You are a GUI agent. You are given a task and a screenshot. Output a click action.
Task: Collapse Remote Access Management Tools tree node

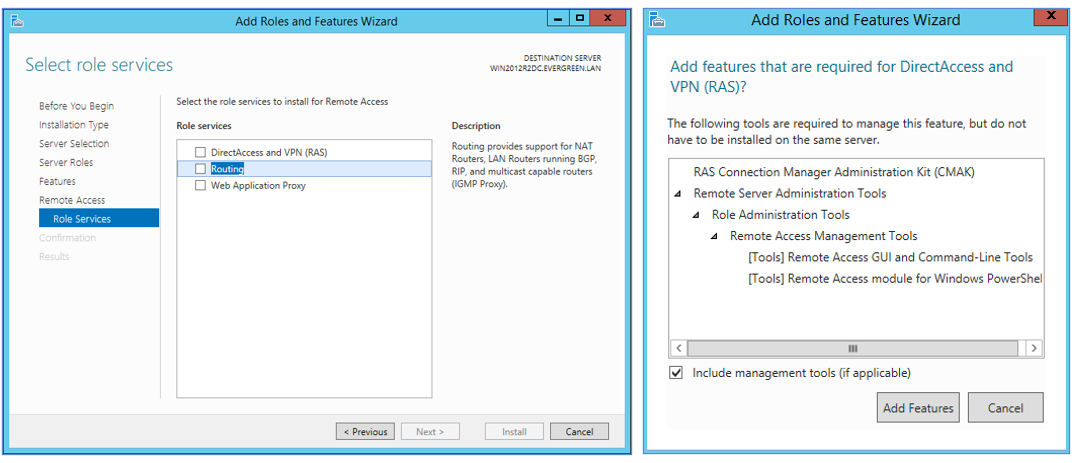coord(716,237)
